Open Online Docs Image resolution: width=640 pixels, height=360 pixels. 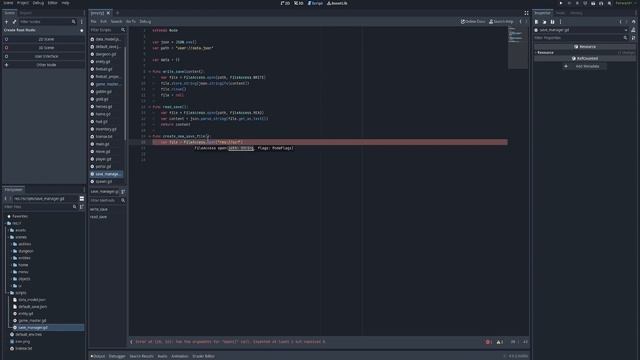(x=473, y=22)
